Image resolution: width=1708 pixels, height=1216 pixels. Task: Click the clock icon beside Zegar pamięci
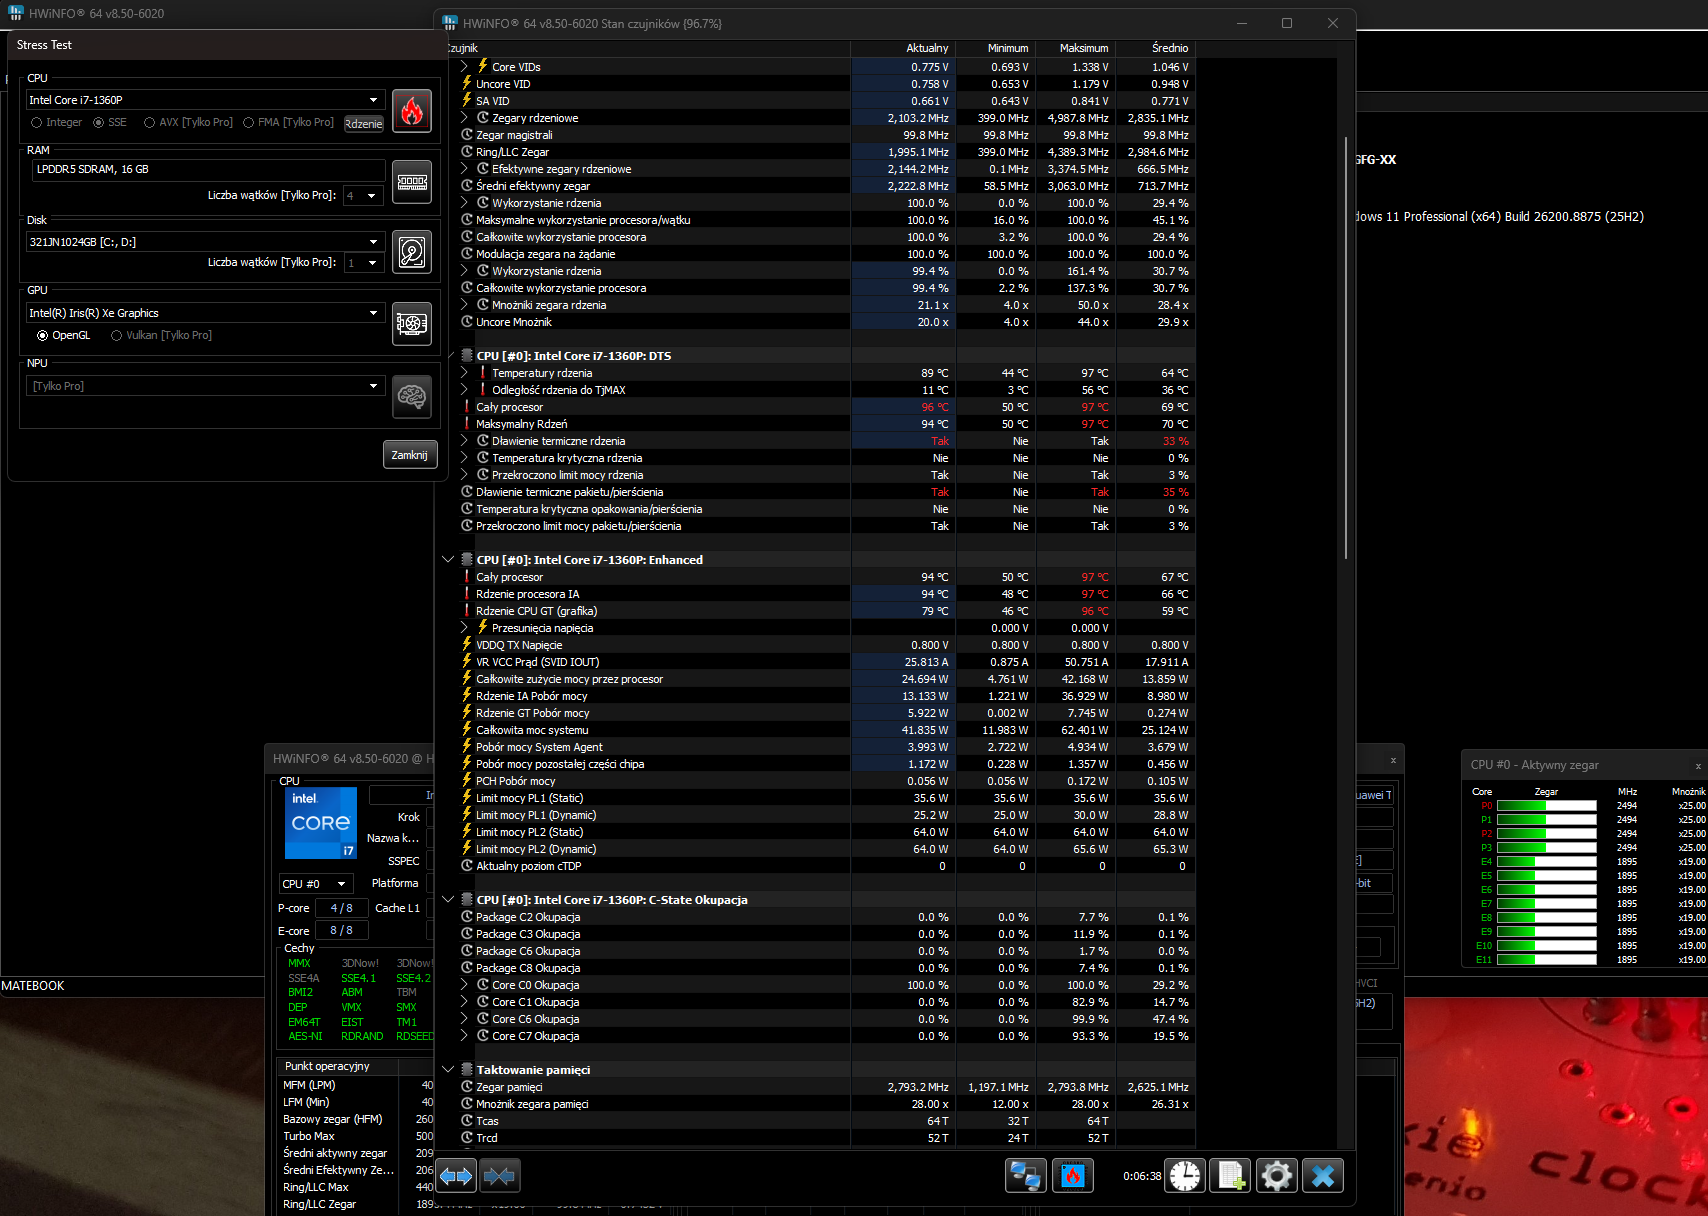(467, 1087)
